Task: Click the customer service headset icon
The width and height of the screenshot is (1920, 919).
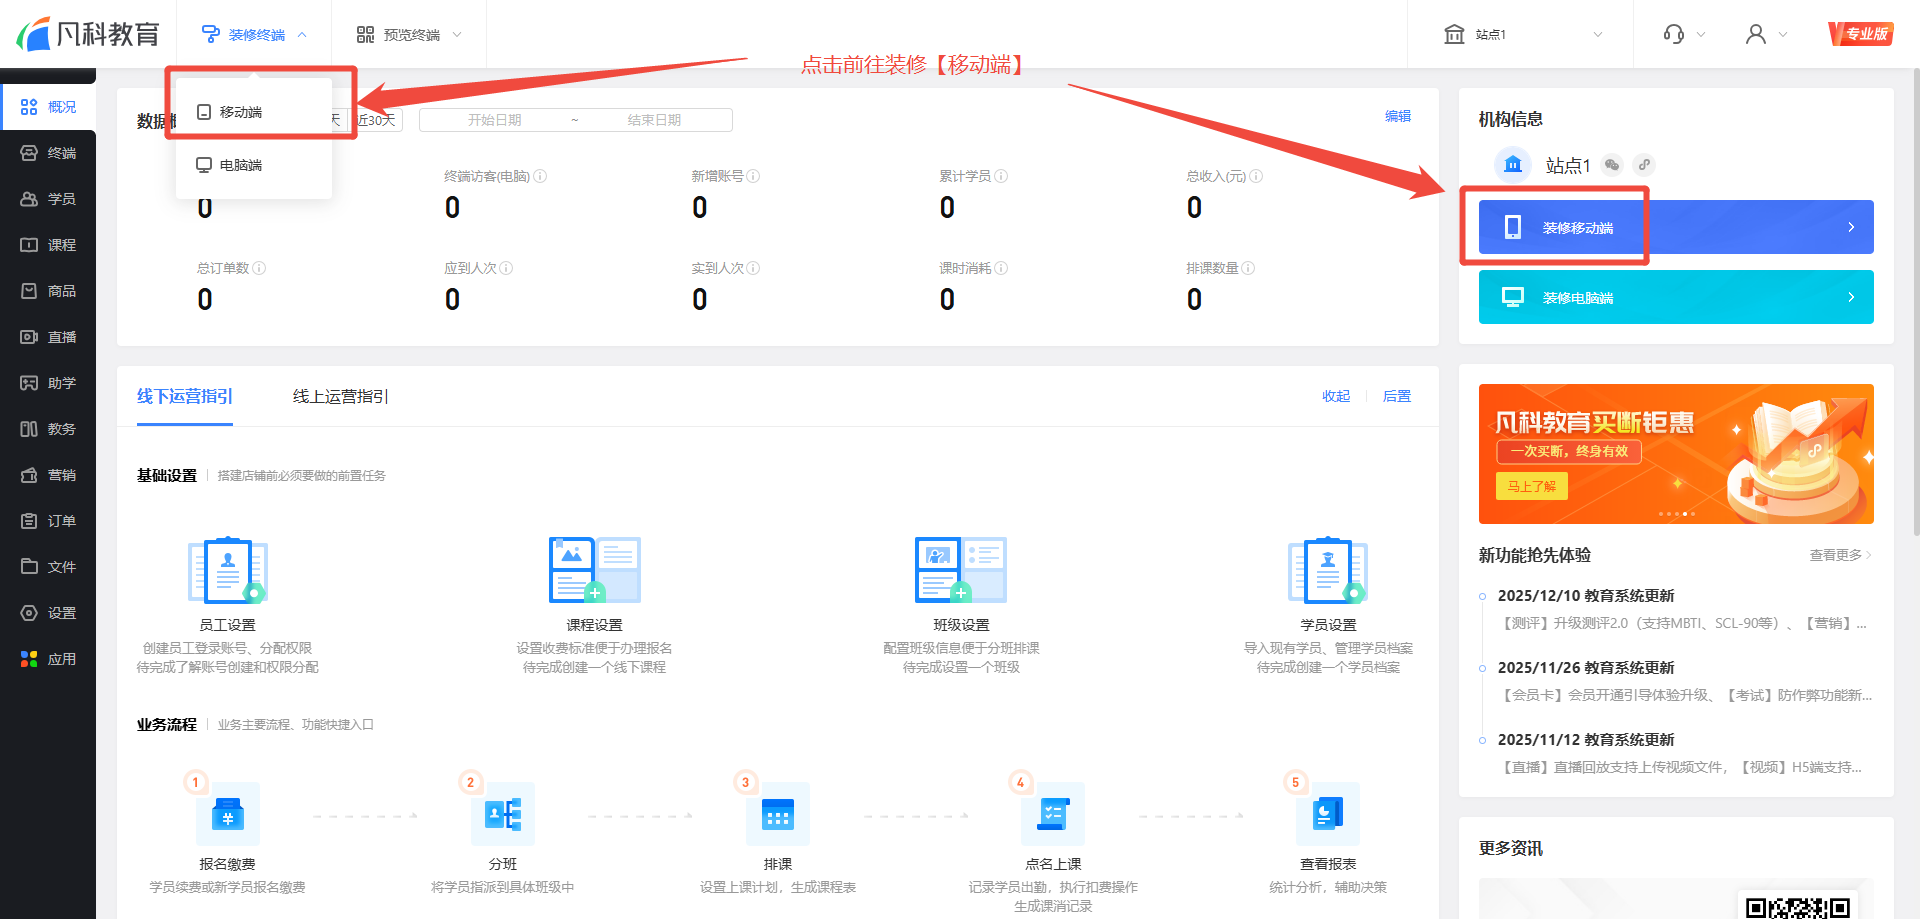Action: click(x=1674, y=34)
